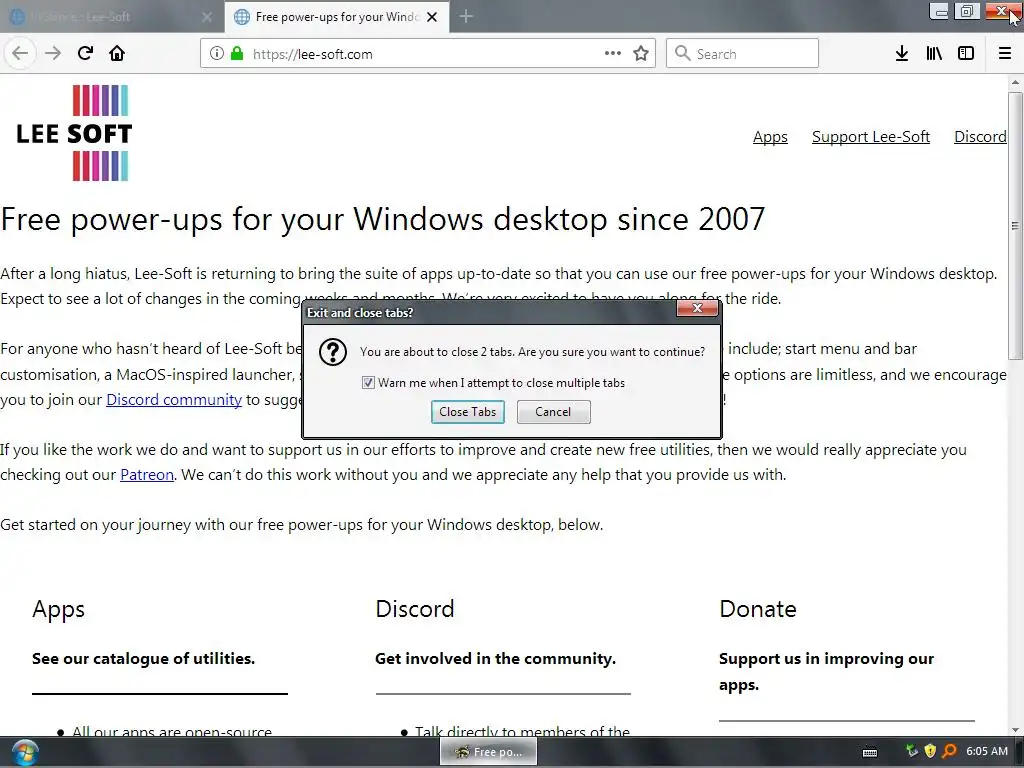This screenshot has width=1024, height=768.
Task: Go to the browser Home page
Action: coord(117,54)
